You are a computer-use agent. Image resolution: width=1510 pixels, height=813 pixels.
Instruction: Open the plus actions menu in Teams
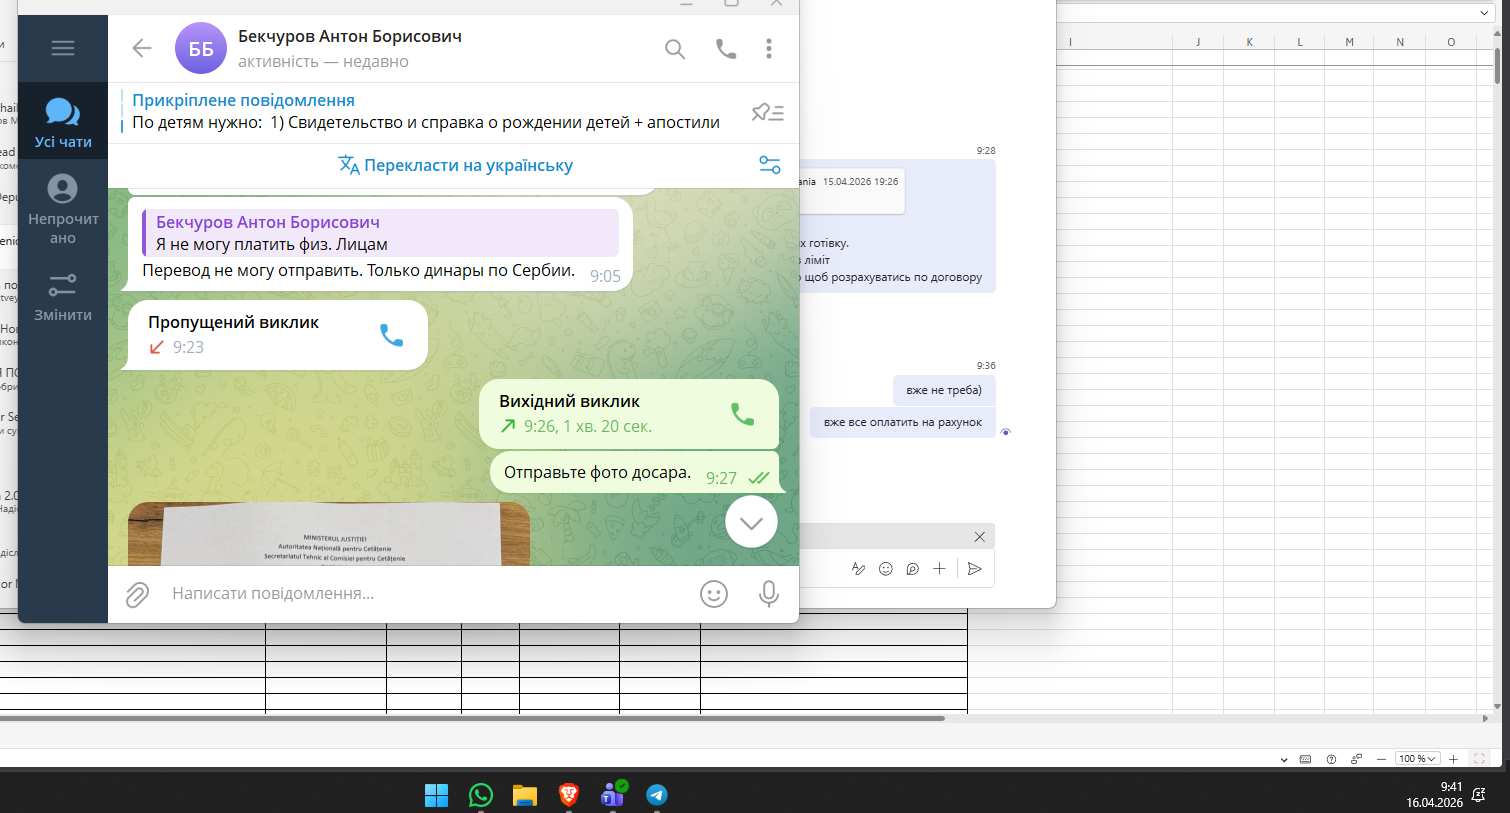click(x=939, y=569)
